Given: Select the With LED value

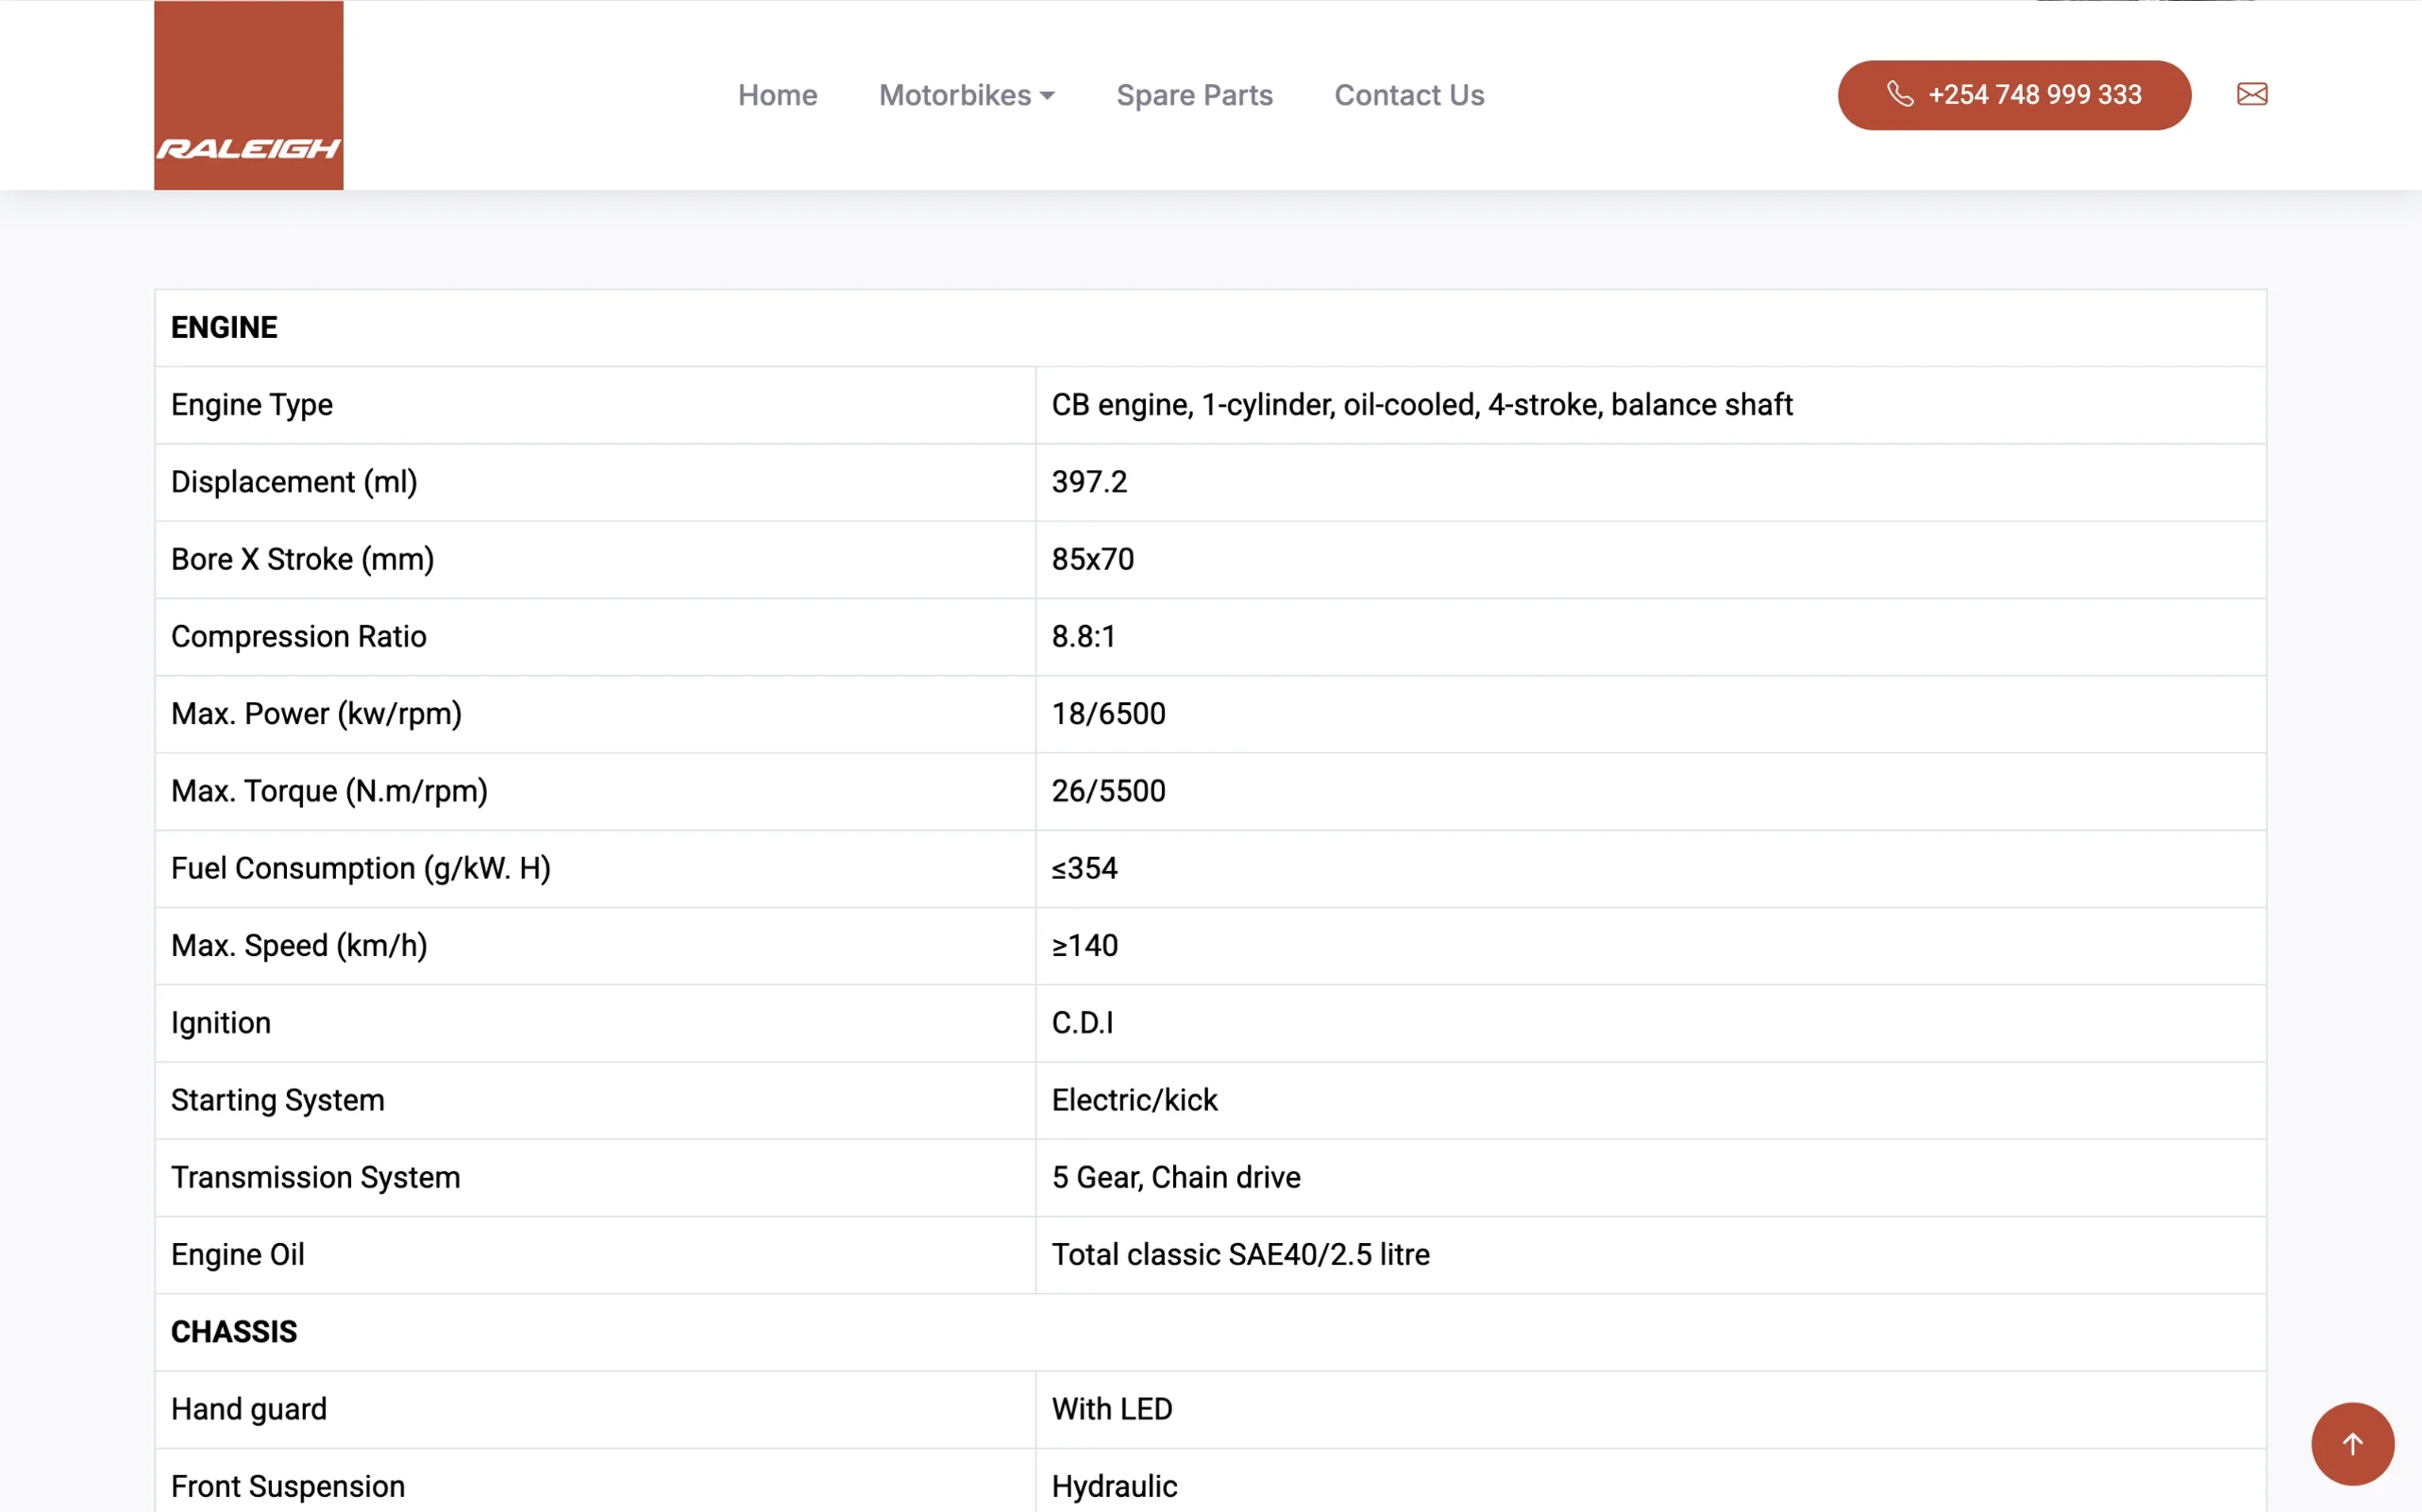Looking at the screenshot, I should [x=1112, y=1408].
